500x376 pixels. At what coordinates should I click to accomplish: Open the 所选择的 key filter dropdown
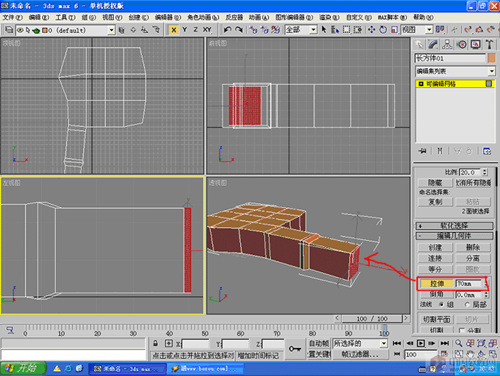click(x=384, y=343)
